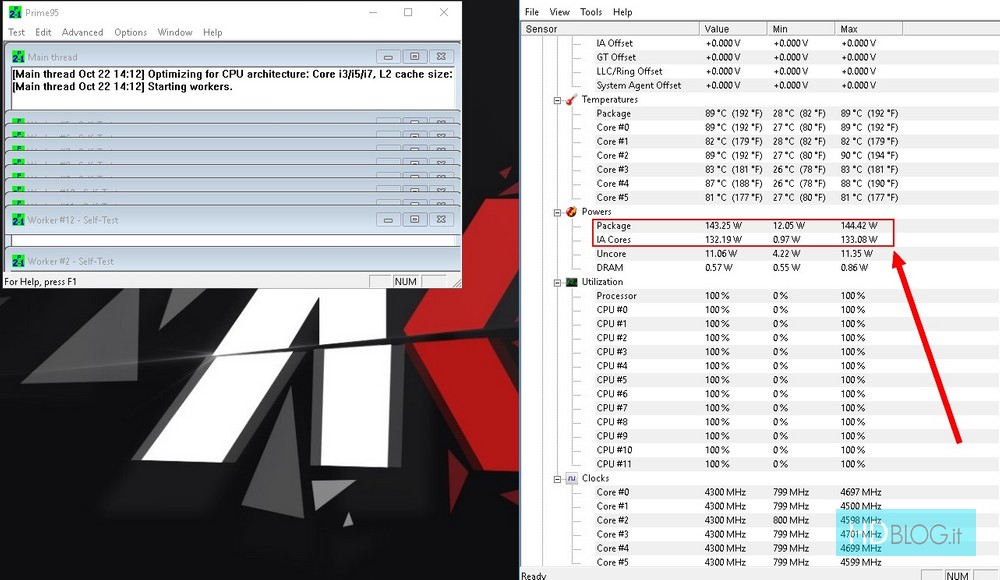Click the Prime95 application icon in title bar
1000x580 pixels.
tap(14, 13)
